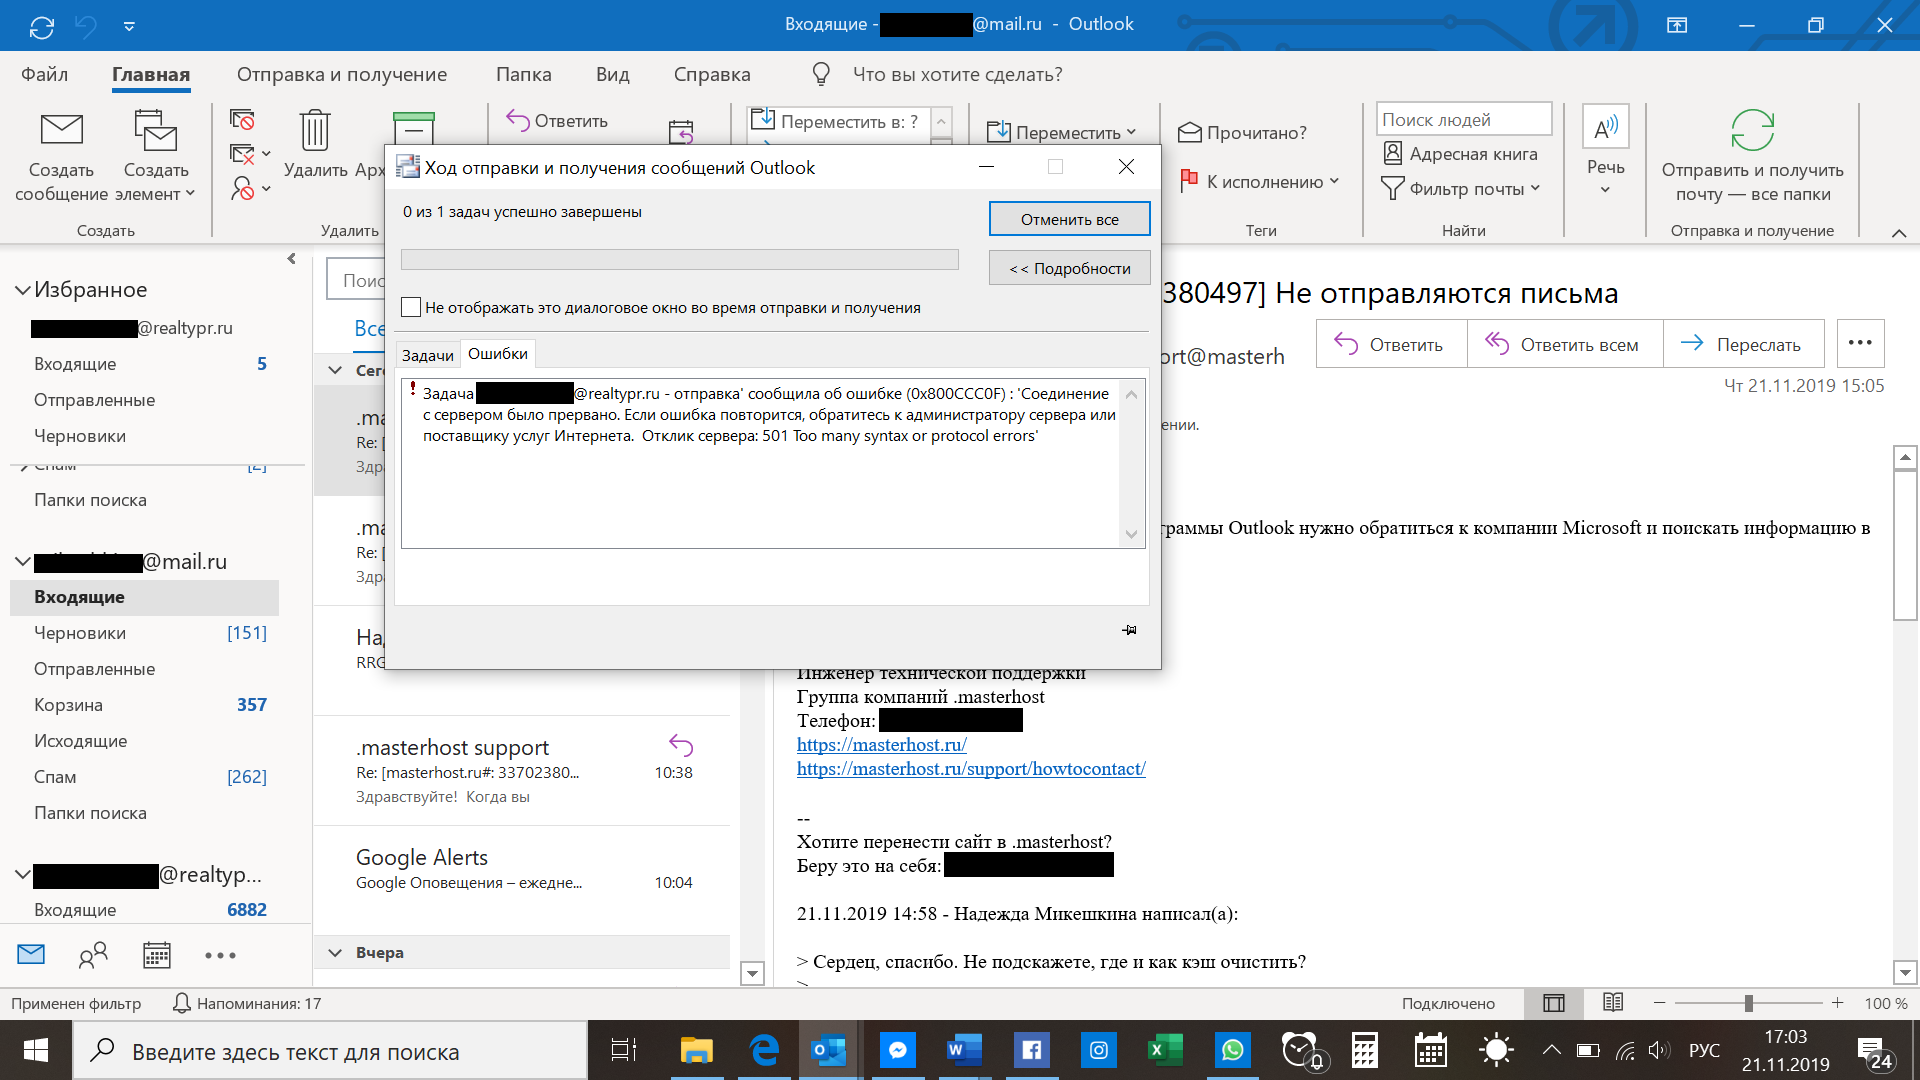
Task: Click the Send/Receive sync icon in the title bar
Action: click(x=42, y=26)
